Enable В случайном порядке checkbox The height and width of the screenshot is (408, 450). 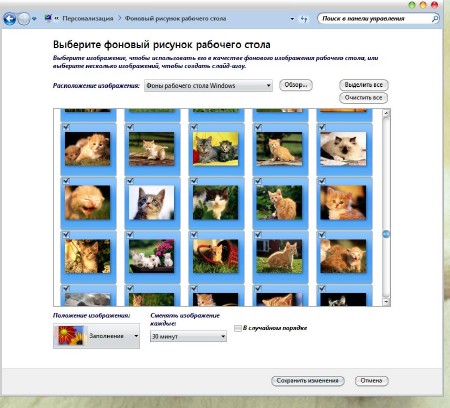tap(238, 328)
